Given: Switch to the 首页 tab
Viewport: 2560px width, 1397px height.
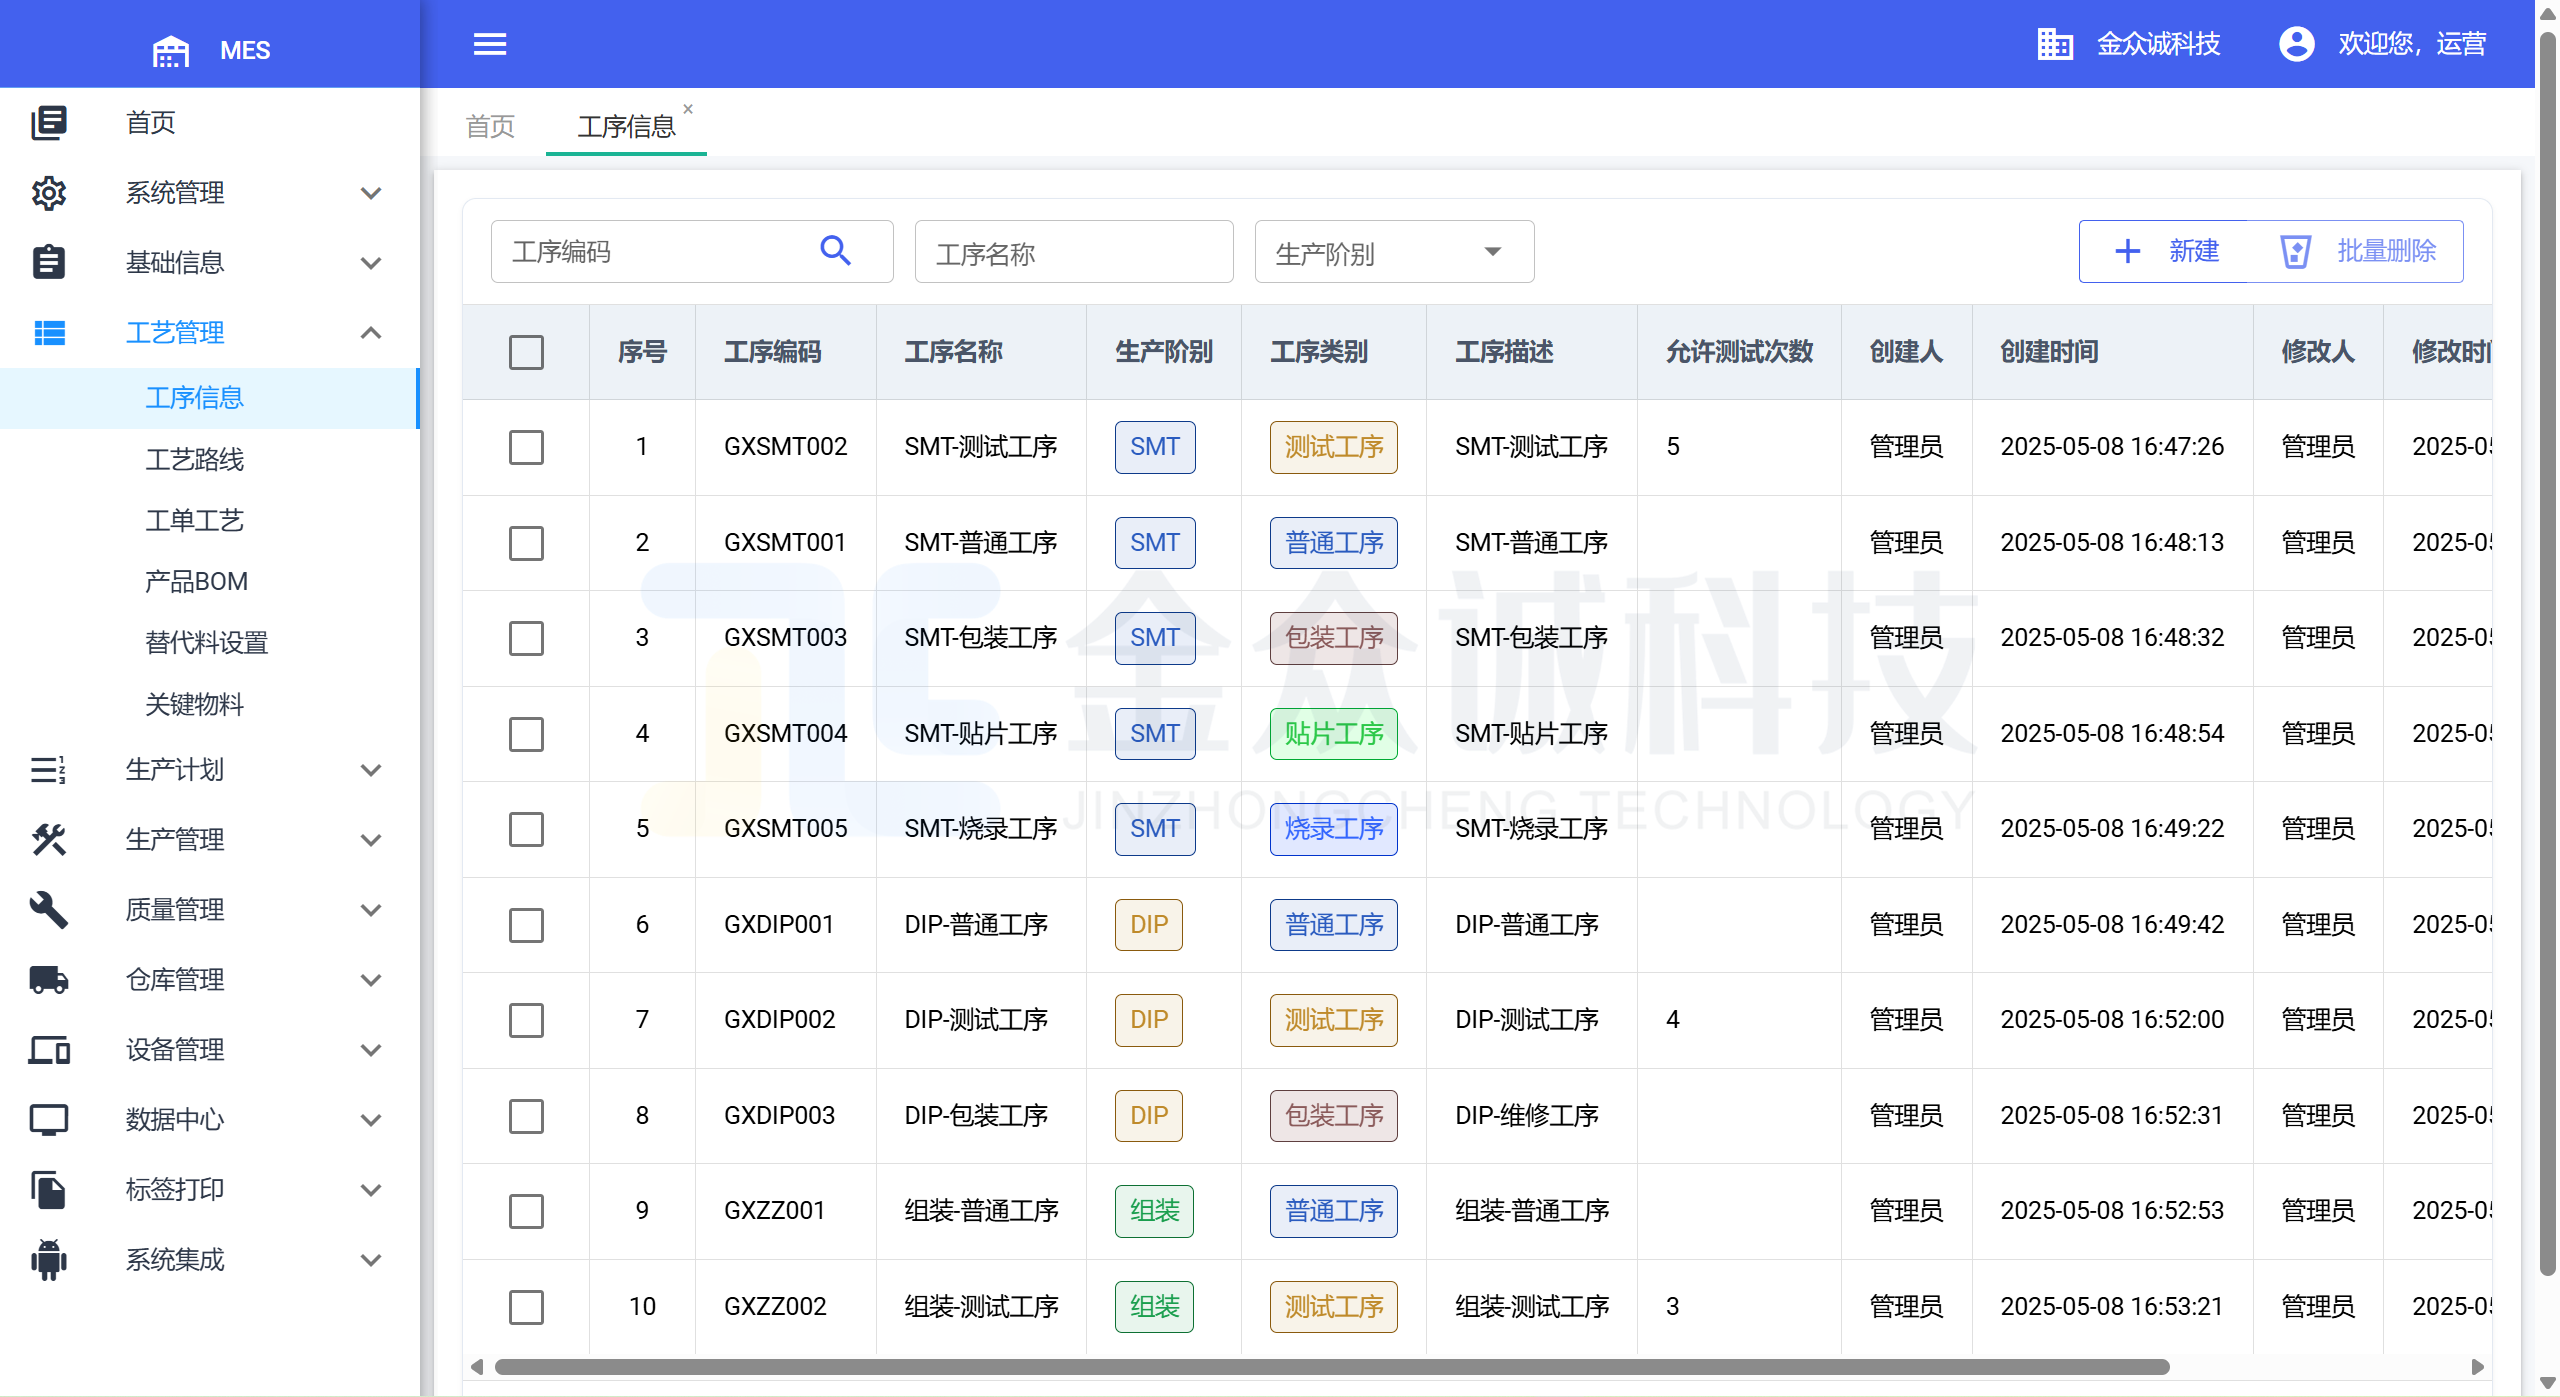Looking at the screenshot, I should (490, 126).
